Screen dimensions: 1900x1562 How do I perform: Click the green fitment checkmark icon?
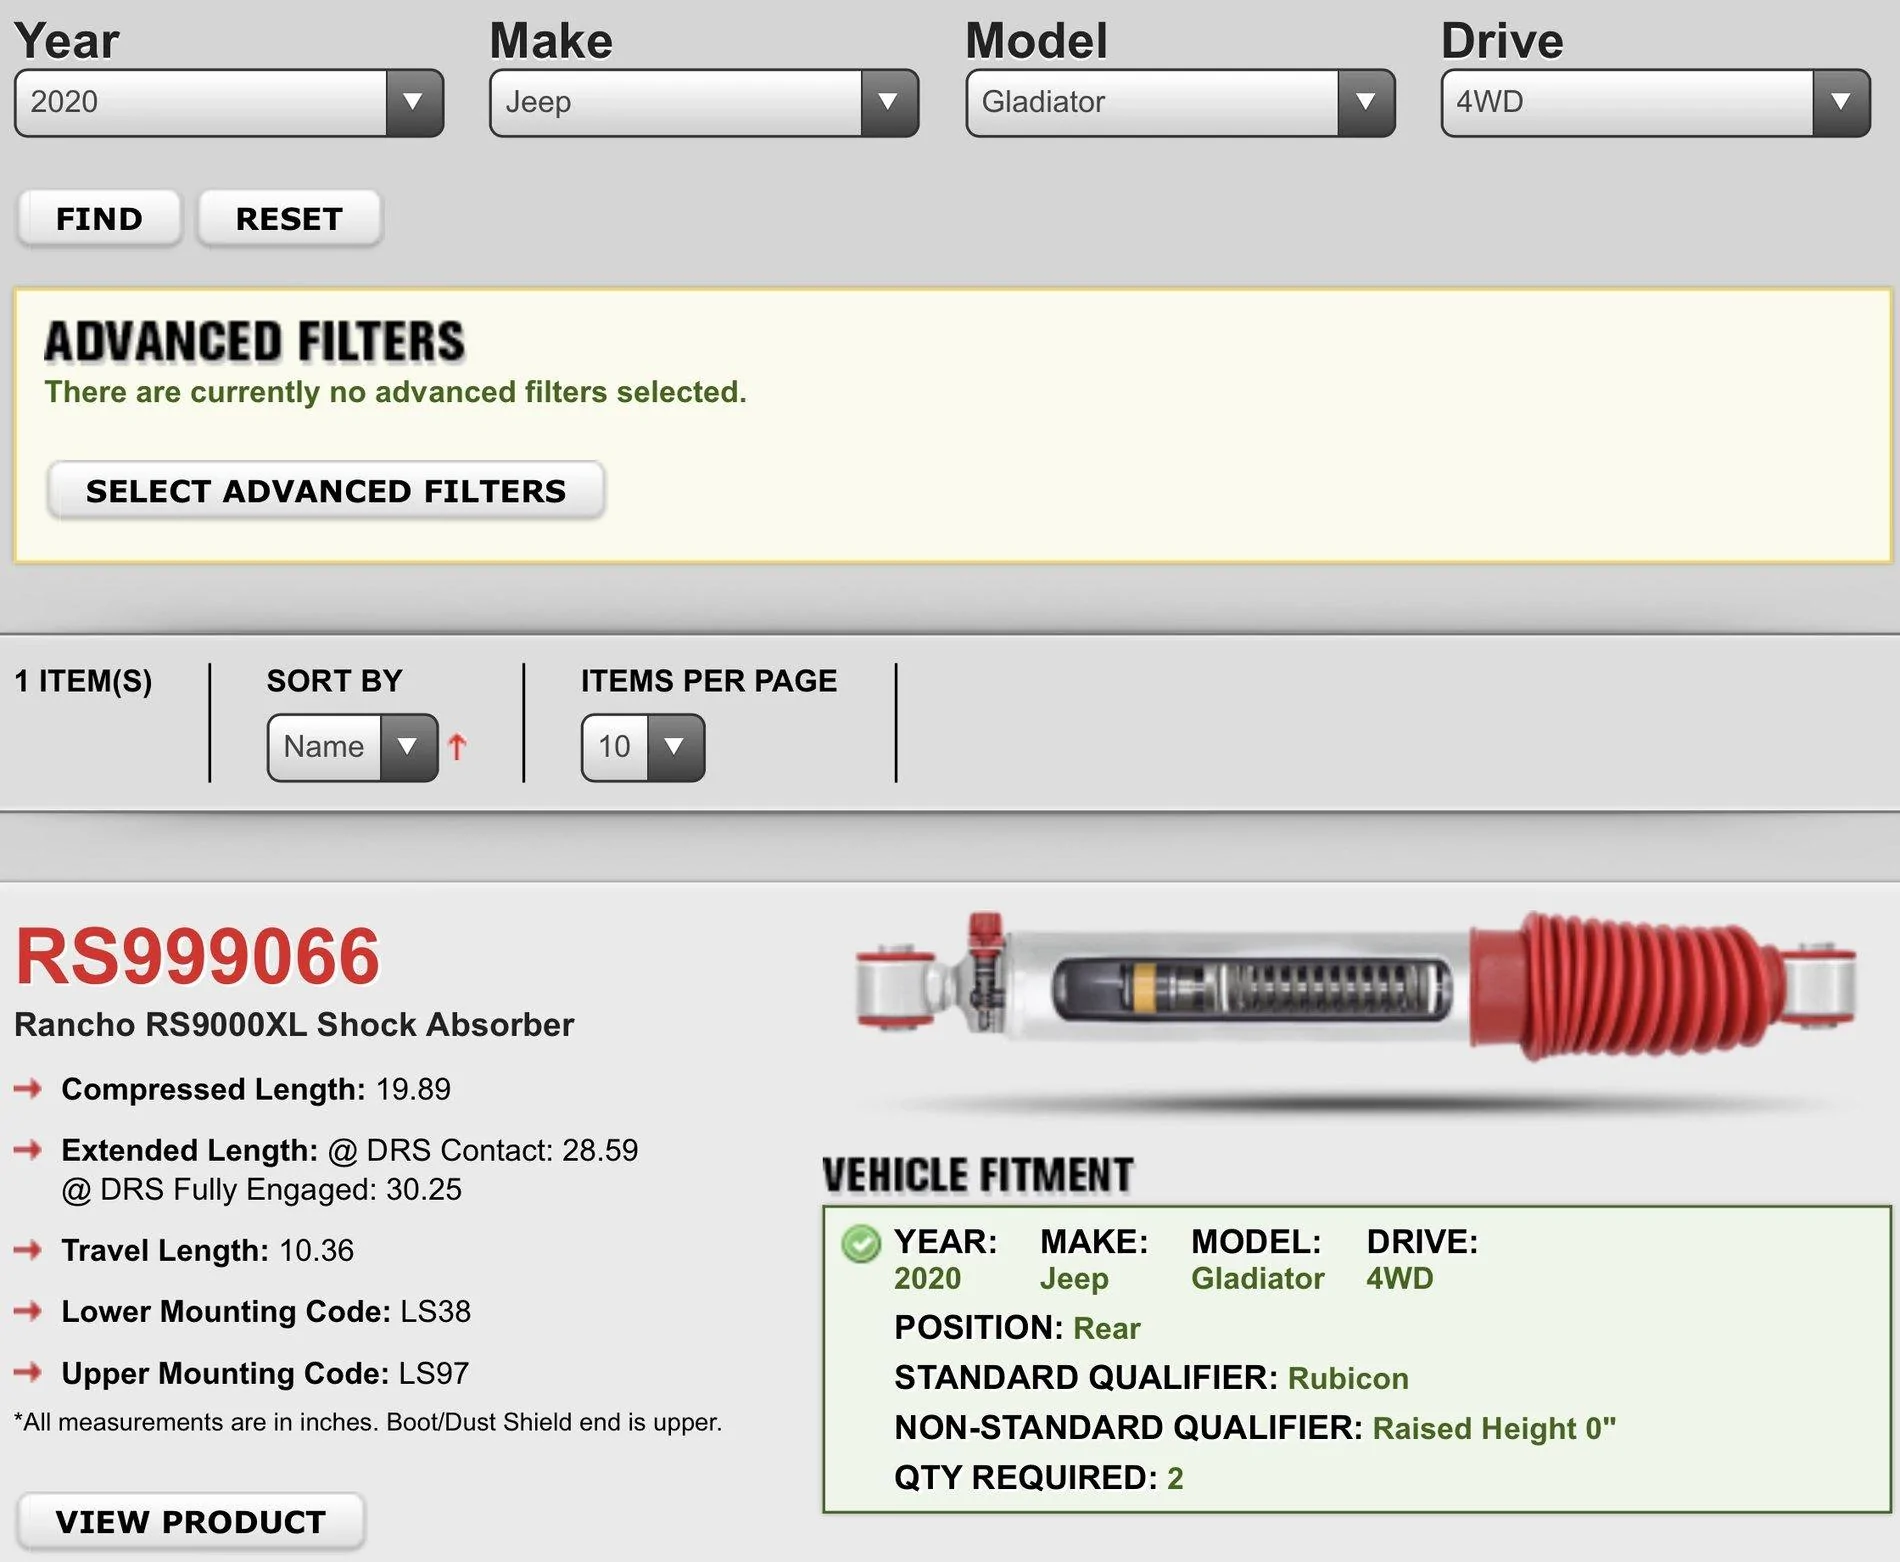[861, 1244]
